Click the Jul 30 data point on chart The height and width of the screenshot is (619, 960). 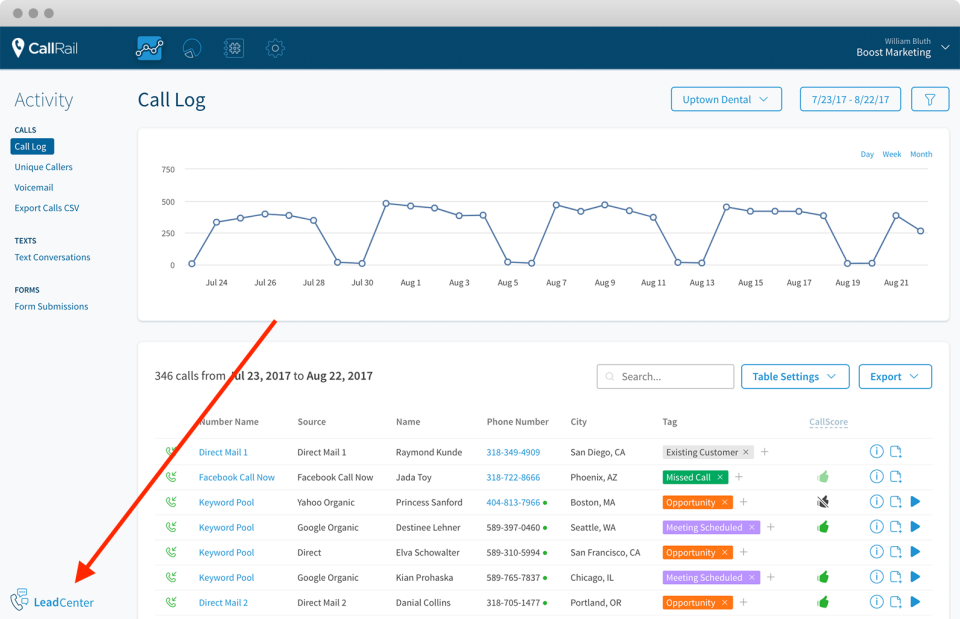[x=362, y=263]
